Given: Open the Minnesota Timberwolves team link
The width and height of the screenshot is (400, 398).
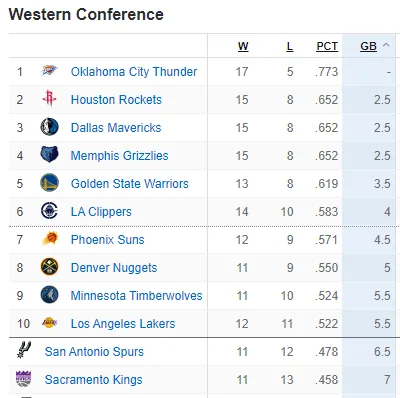Looking at the screenshot, I should tap(136, 296).
